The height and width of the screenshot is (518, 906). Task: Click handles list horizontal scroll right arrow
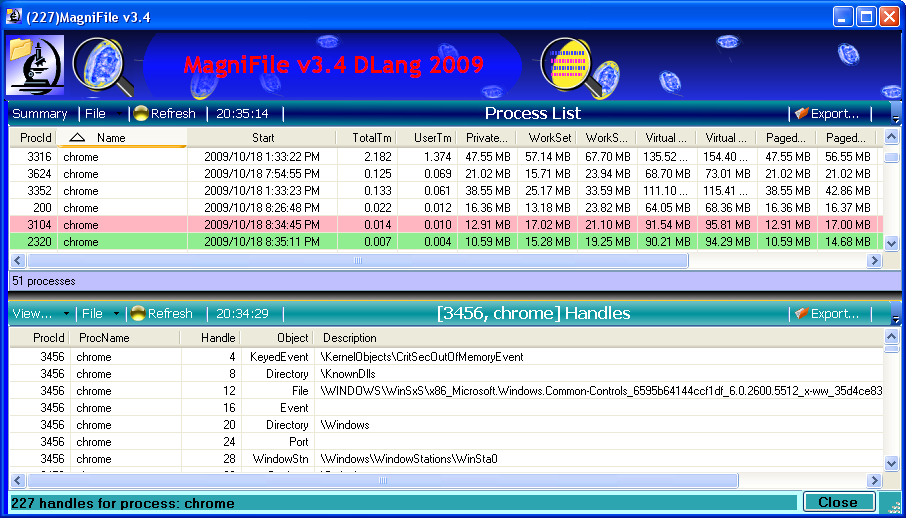click(875, 480)
